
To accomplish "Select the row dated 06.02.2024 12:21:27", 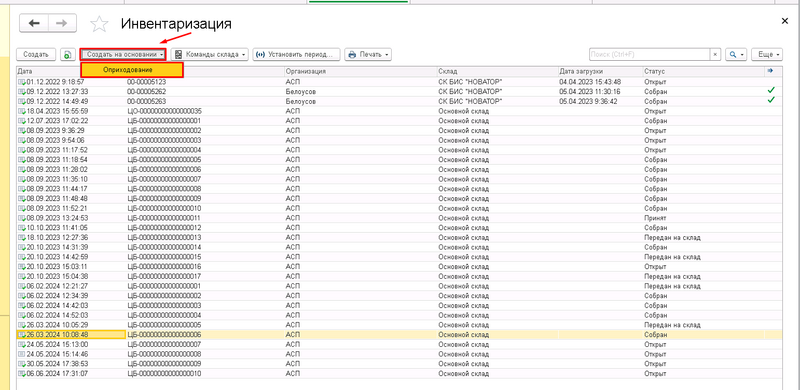I will pos(399,286).
